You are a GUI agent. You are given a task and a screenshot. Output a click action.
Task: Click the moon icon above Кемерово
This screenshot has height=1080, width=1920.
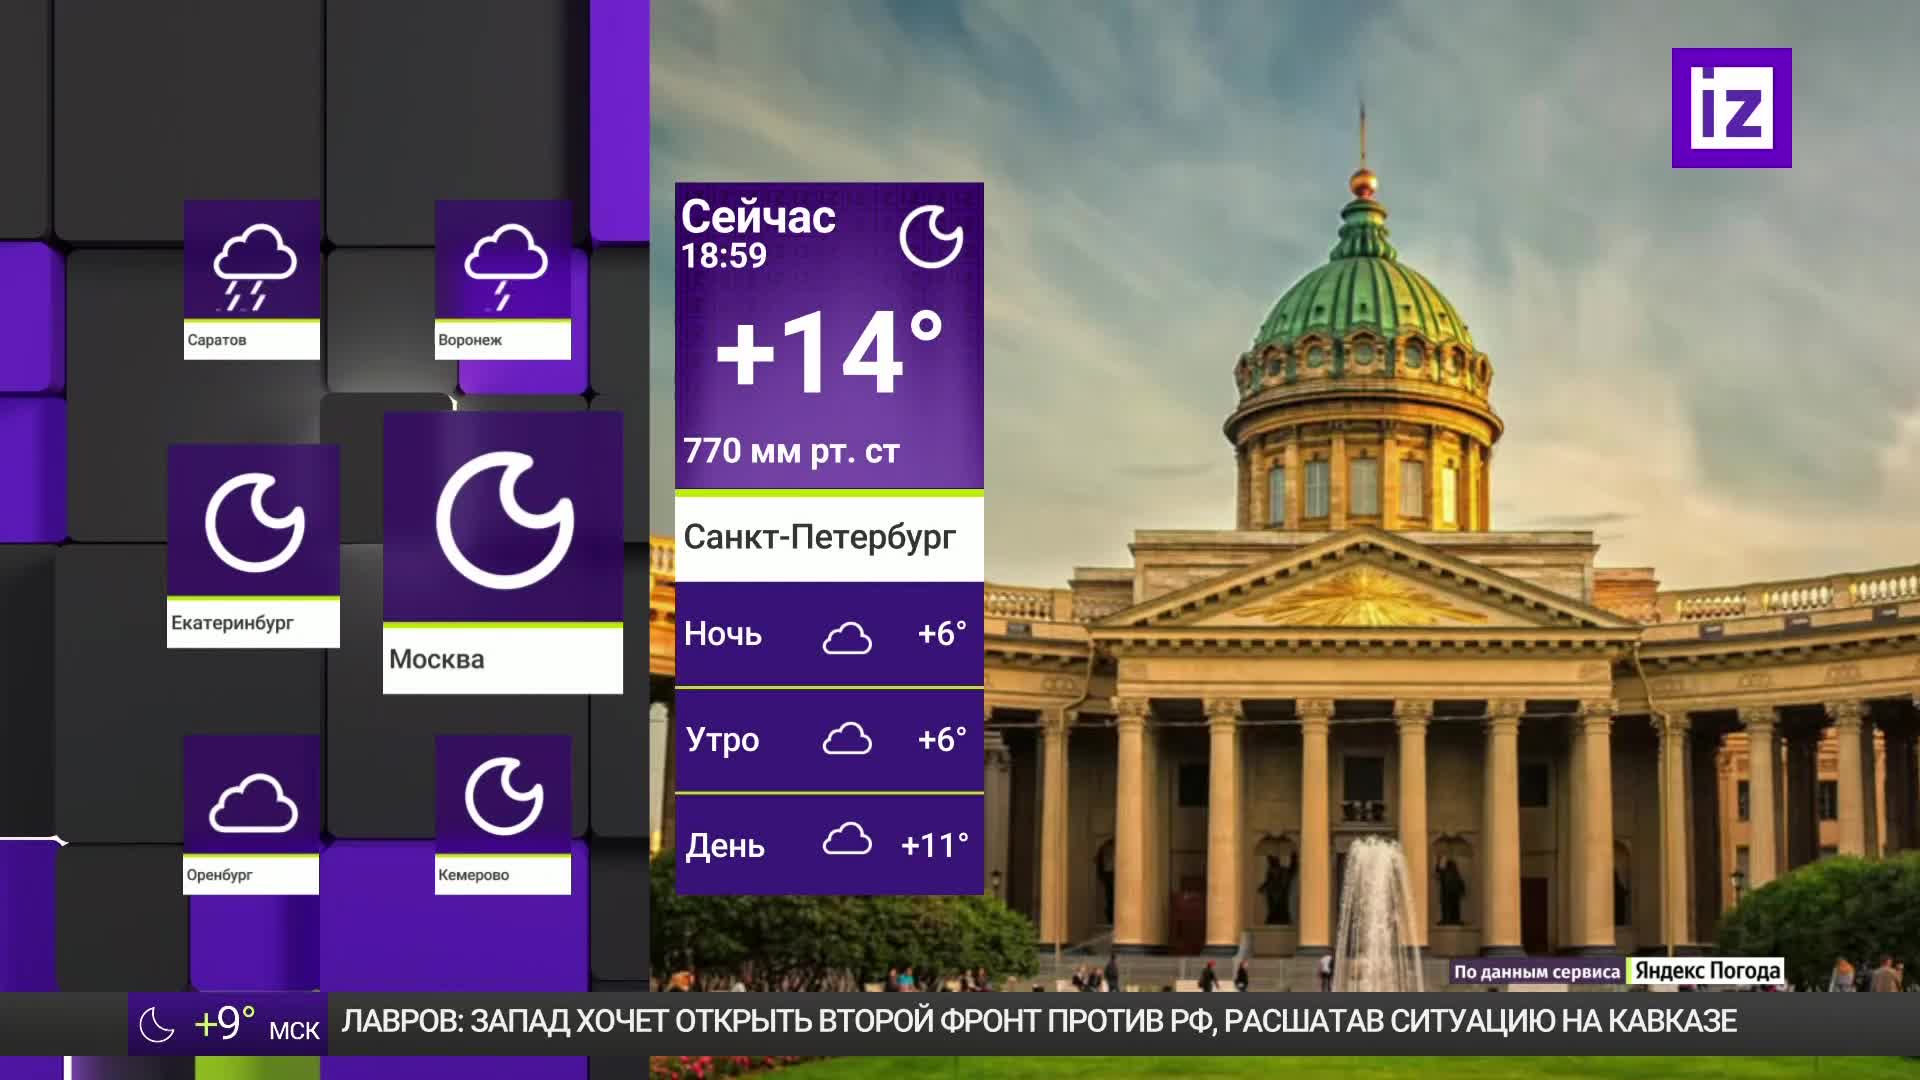pos(504,796)
